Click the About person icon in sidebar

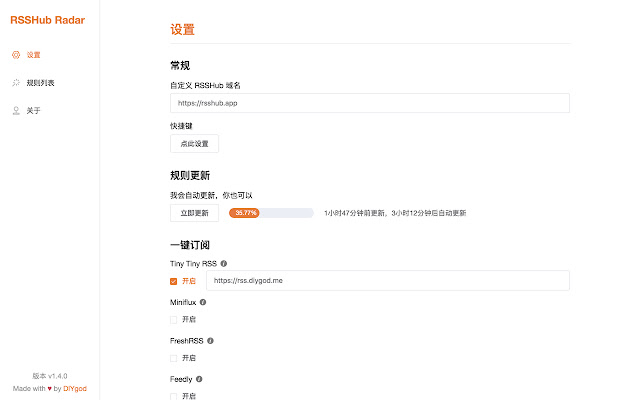point(15,111)
